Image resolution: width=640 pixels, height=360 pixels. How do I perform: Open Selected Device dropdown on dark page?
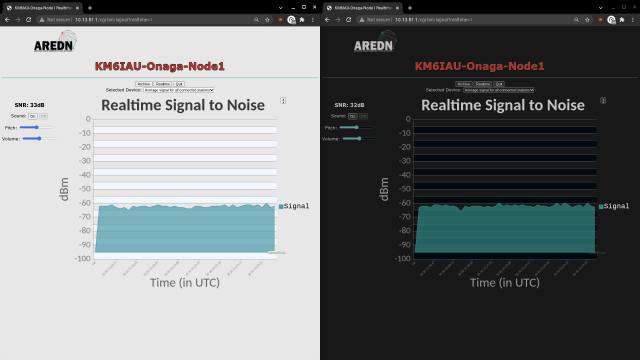[499, 90]
